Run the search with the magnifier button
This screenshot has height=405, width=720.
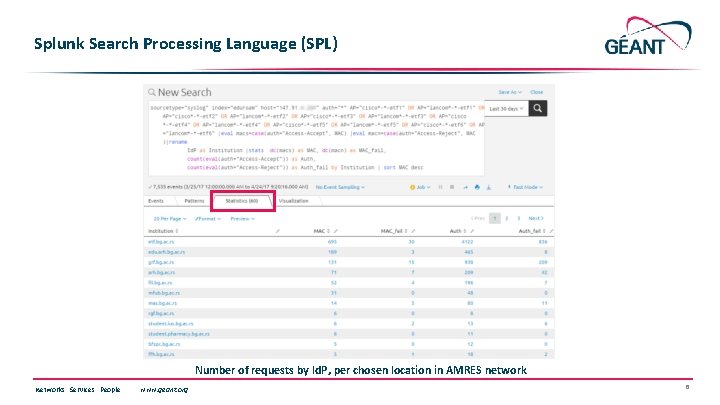click(538, 108)
